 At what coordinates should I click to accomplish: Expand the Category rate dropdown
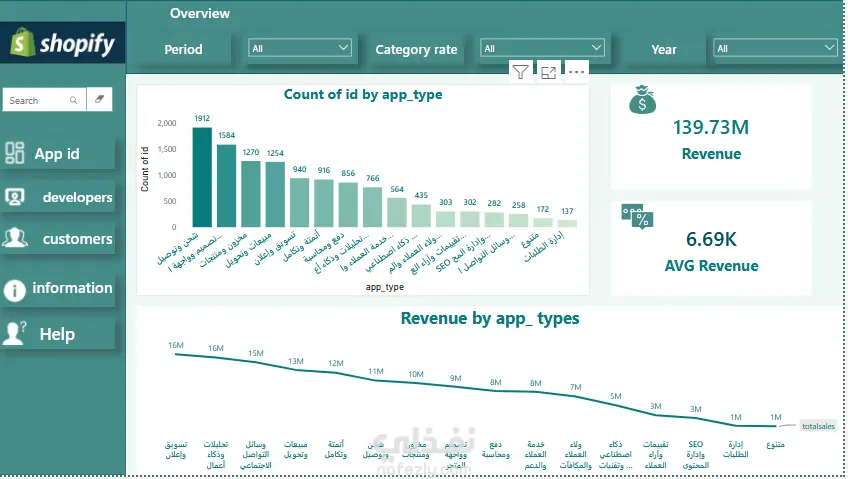(542, 48)
